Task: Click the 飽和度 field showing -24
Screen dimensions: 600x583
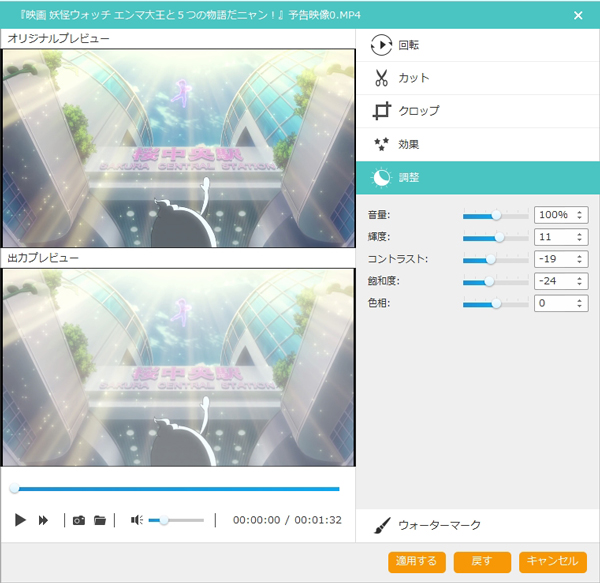Action: click(x=561, y=282)
